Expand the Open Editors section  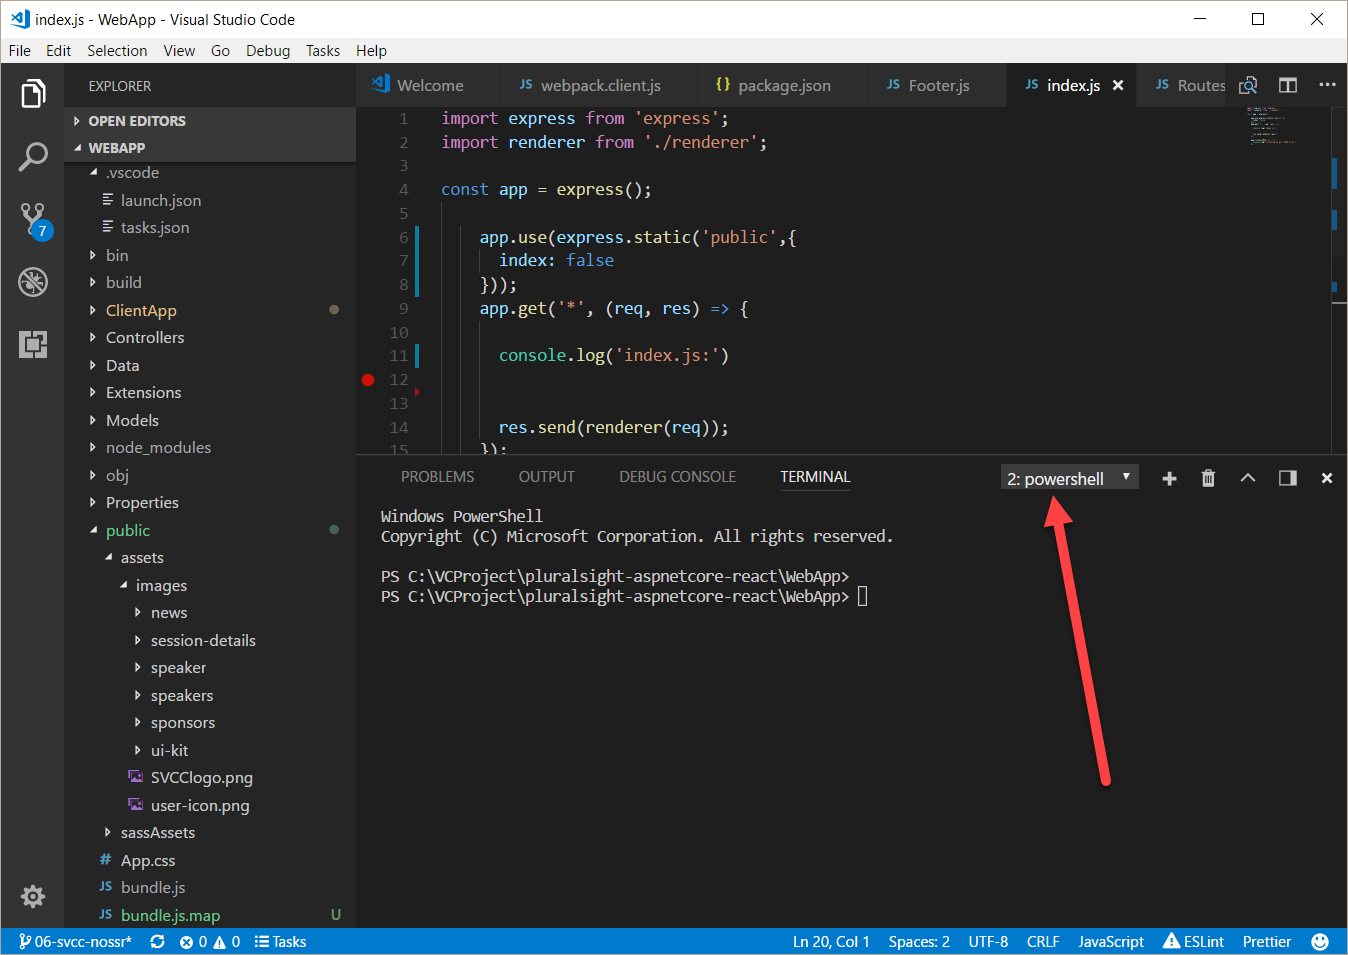(x=210, y=121)
